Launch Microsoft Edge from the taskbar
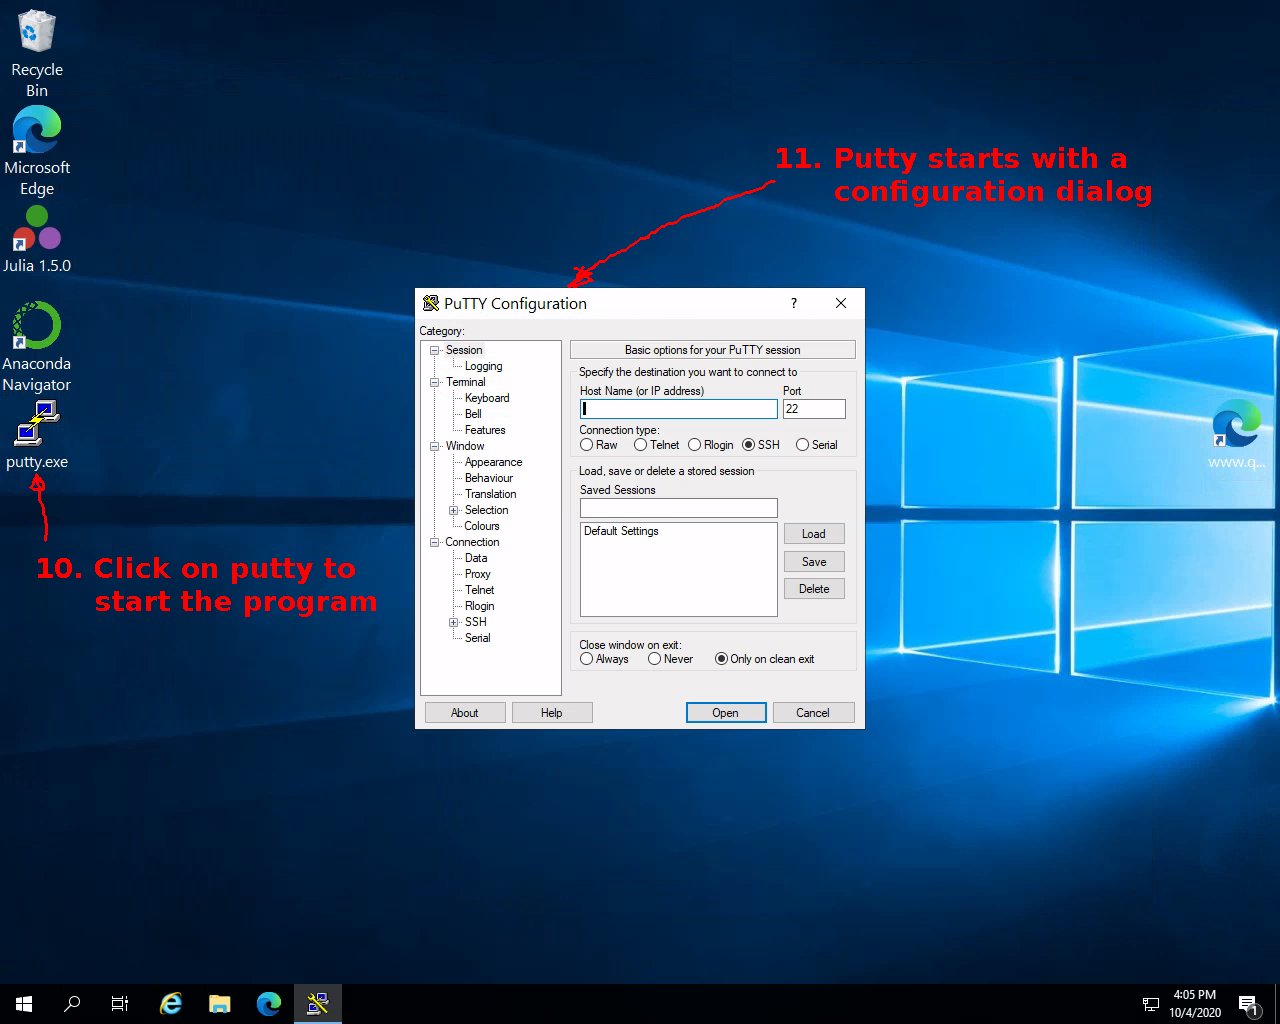1280x1024 pixels. 269,1004
